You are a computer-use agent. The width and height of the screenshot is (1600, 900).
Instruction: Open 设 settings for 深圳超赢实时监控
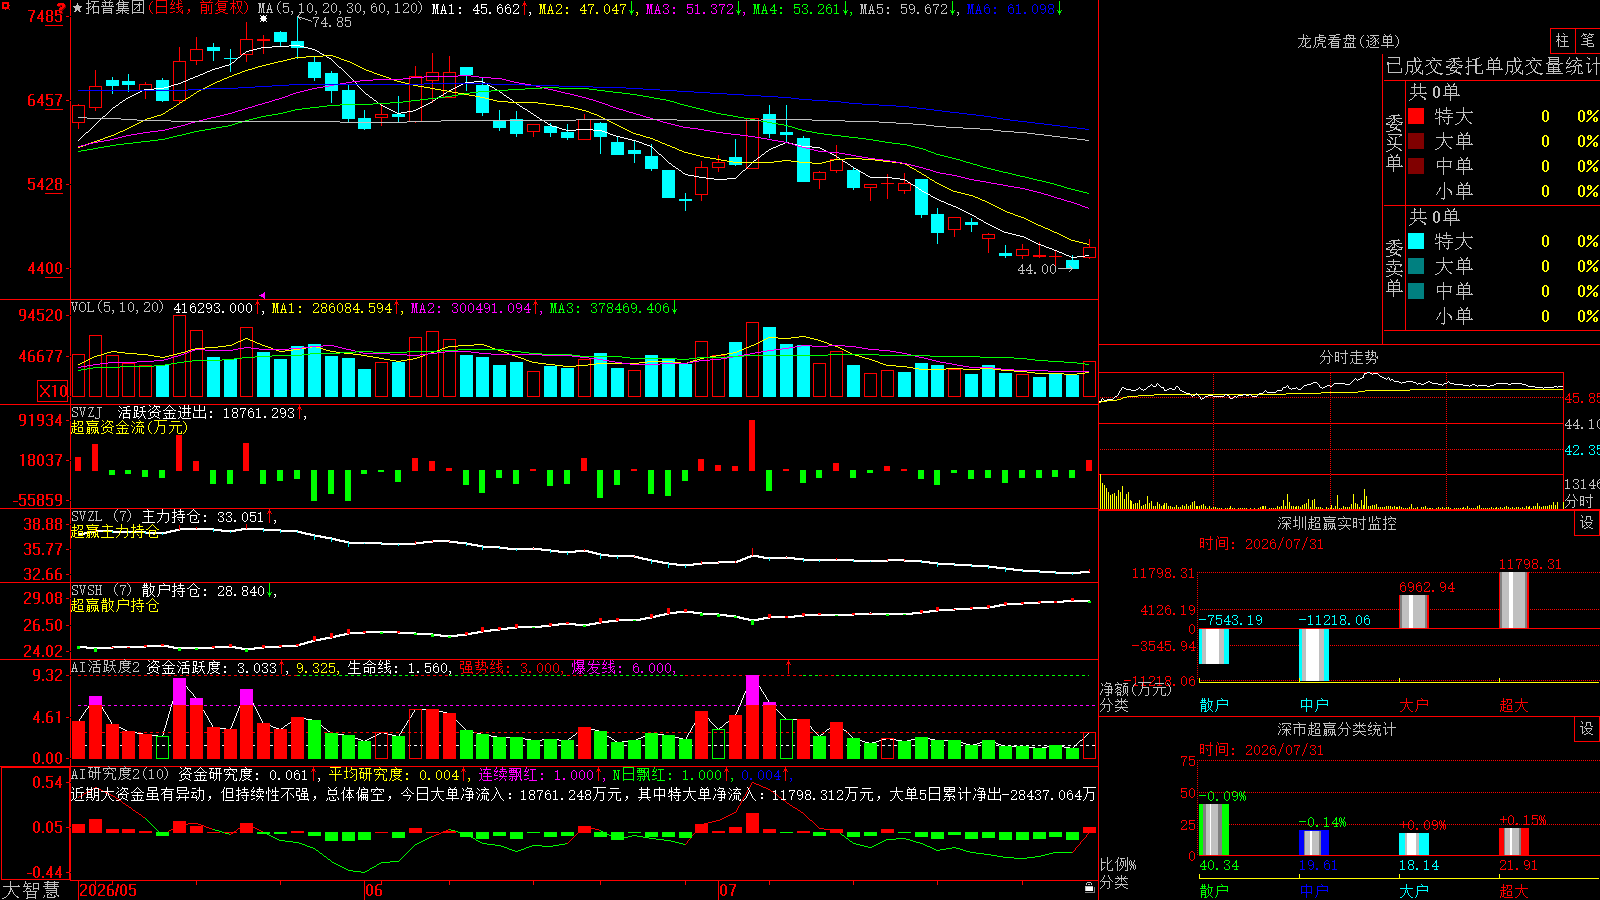pos(1586,523)
